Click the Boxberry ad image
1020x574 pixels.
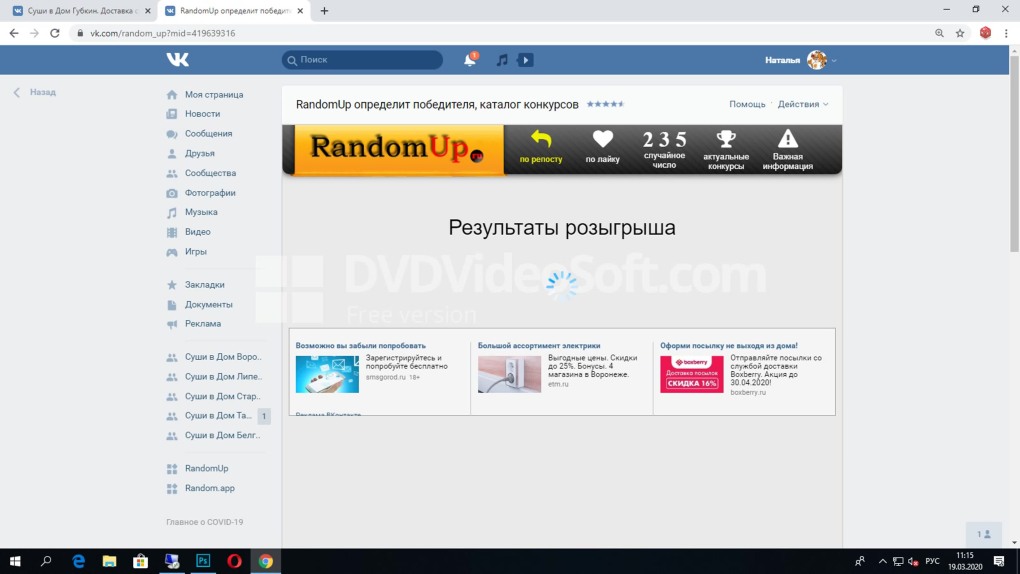(691, 374)
